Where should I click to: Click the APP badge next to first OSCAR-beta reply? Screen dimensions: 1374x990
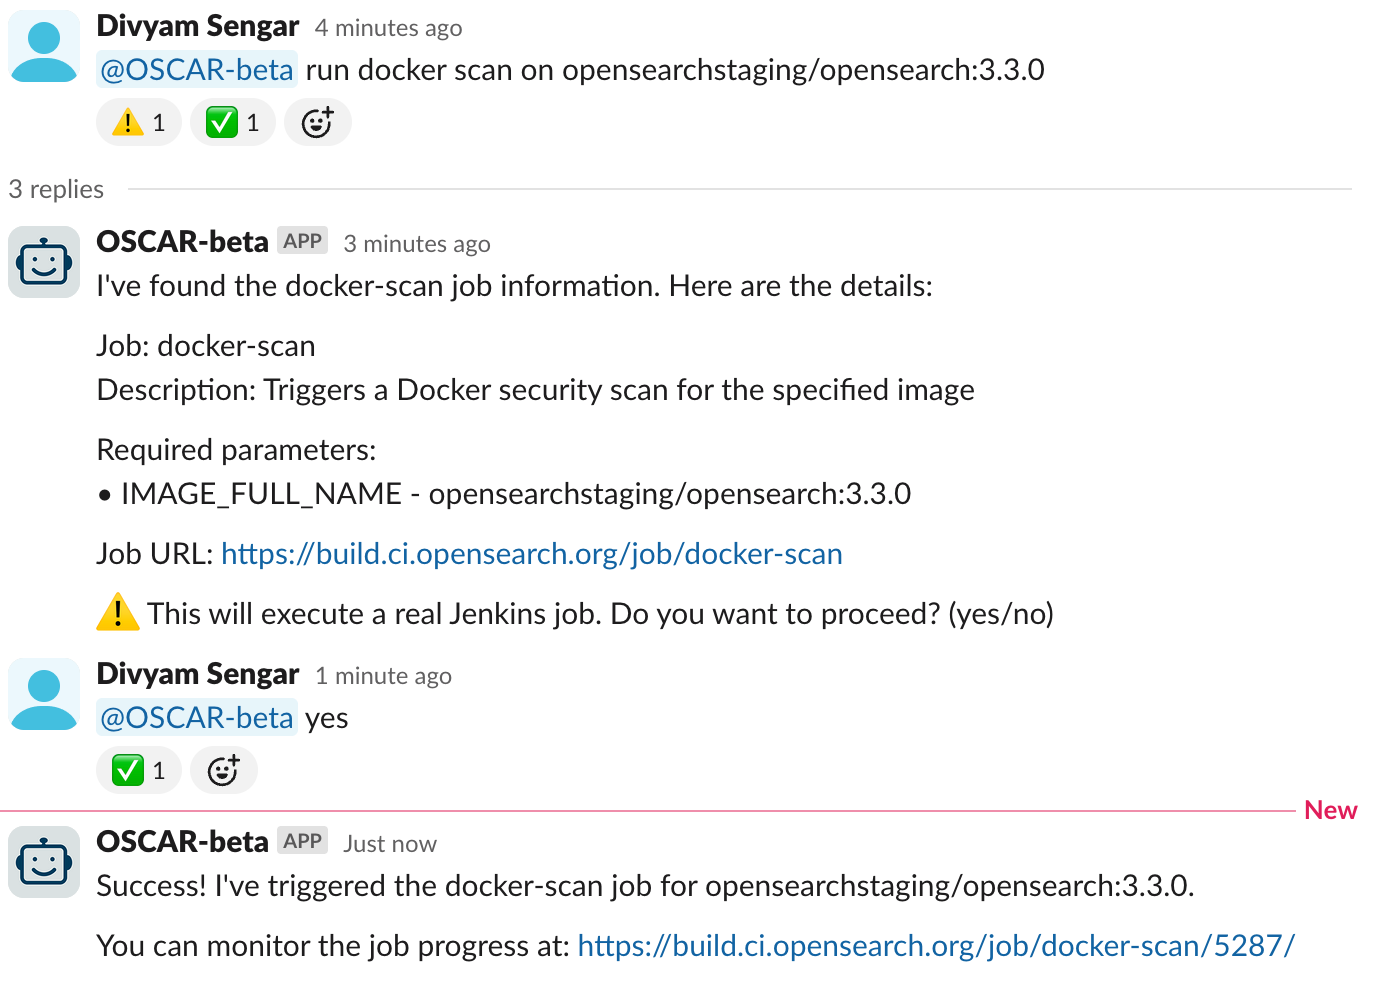pyautogui.click(x=303, y=241)
